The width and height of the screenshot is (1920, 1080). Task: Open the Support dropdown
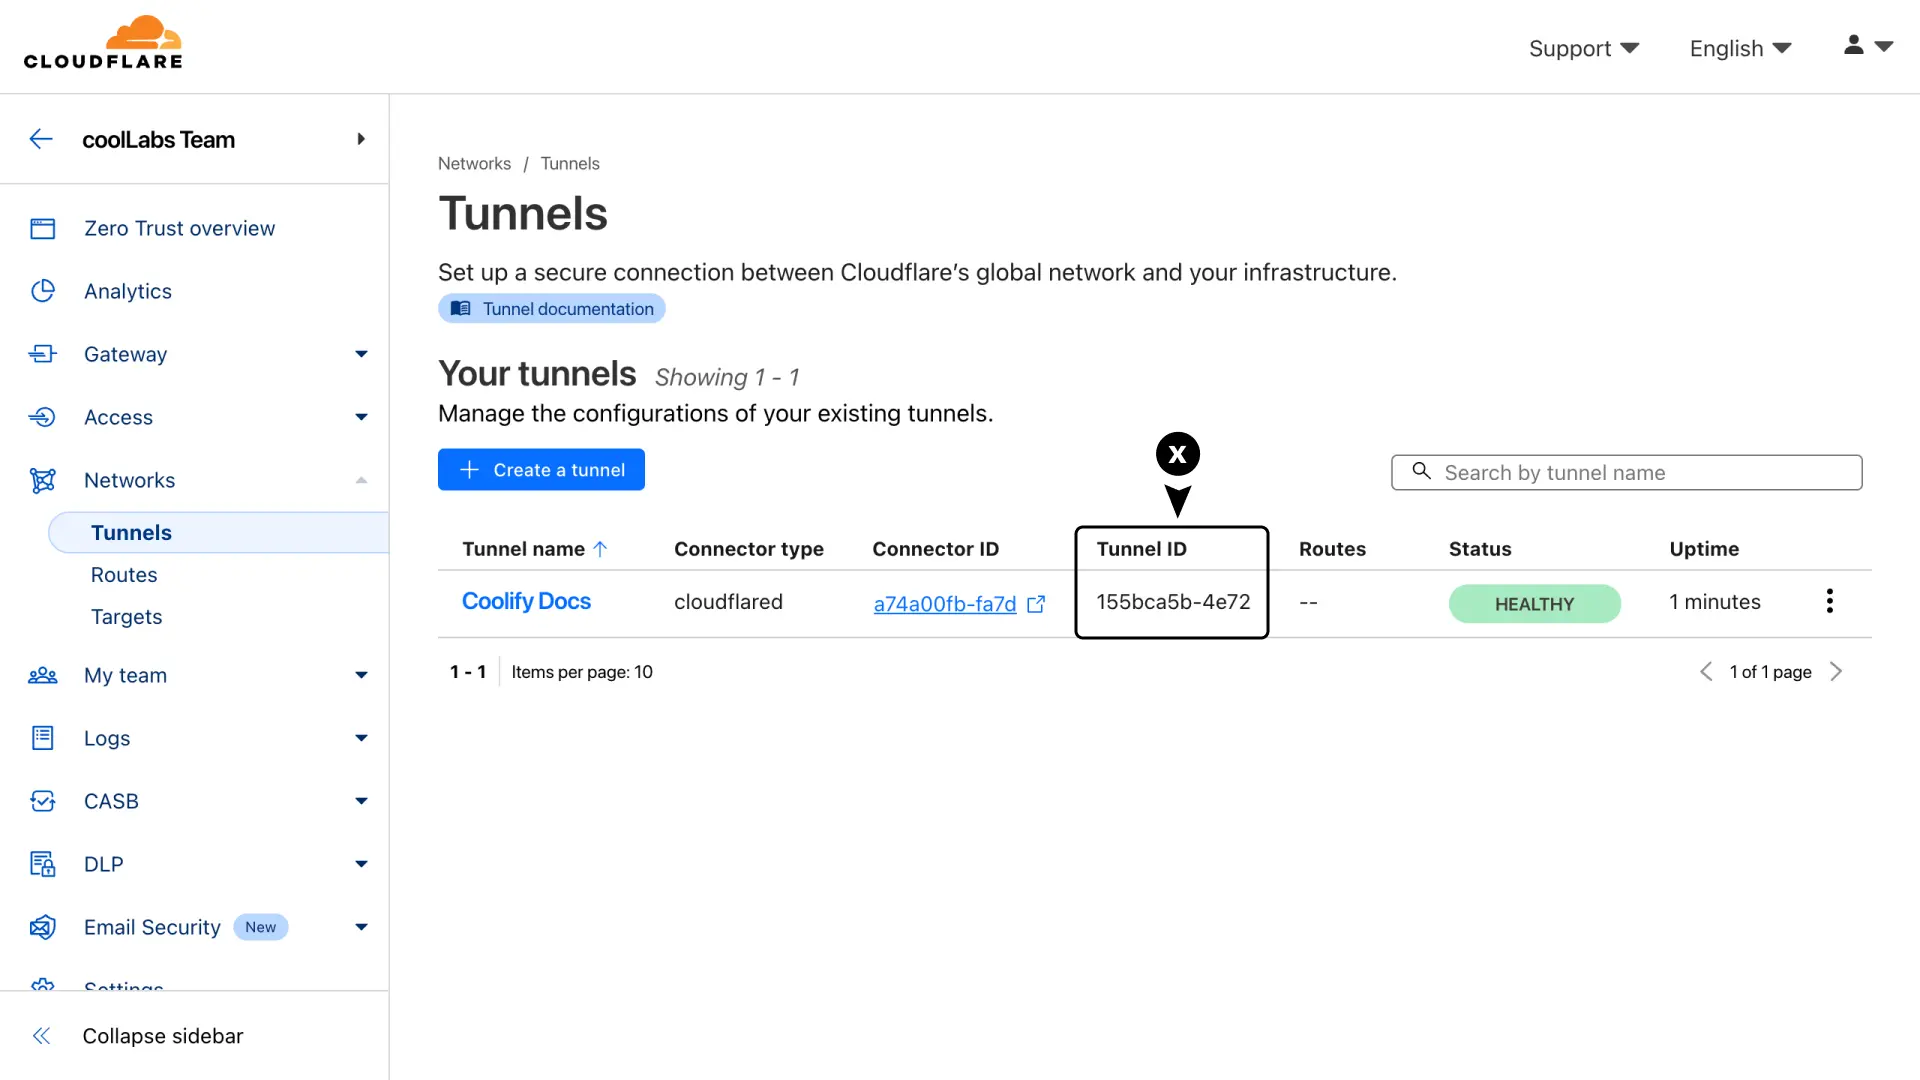click(1583, 48)
